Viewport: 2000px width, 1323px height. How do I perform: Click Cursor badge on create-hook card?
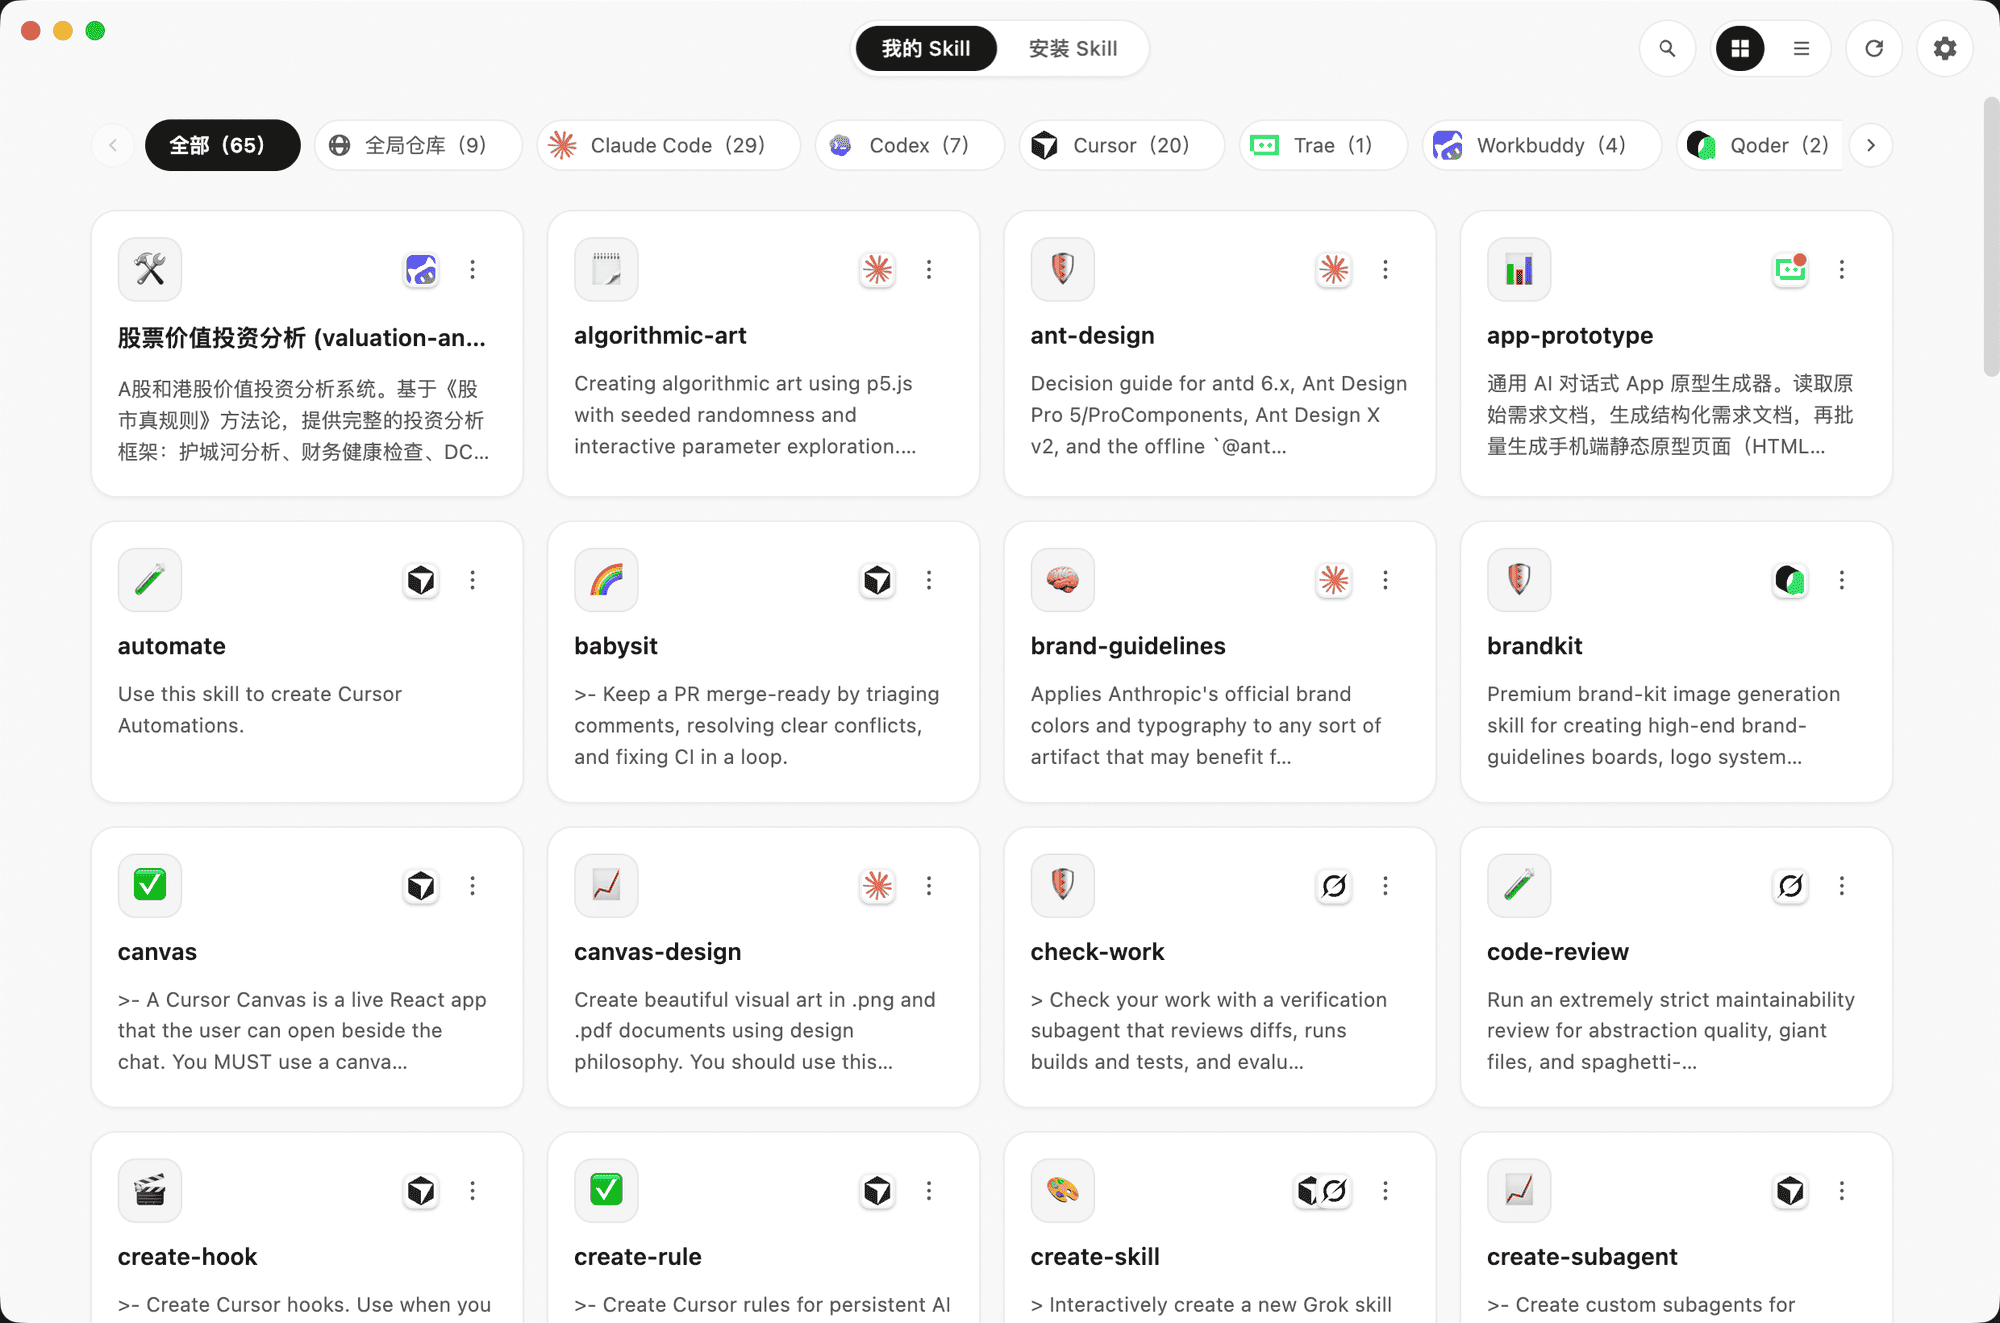421,1190
